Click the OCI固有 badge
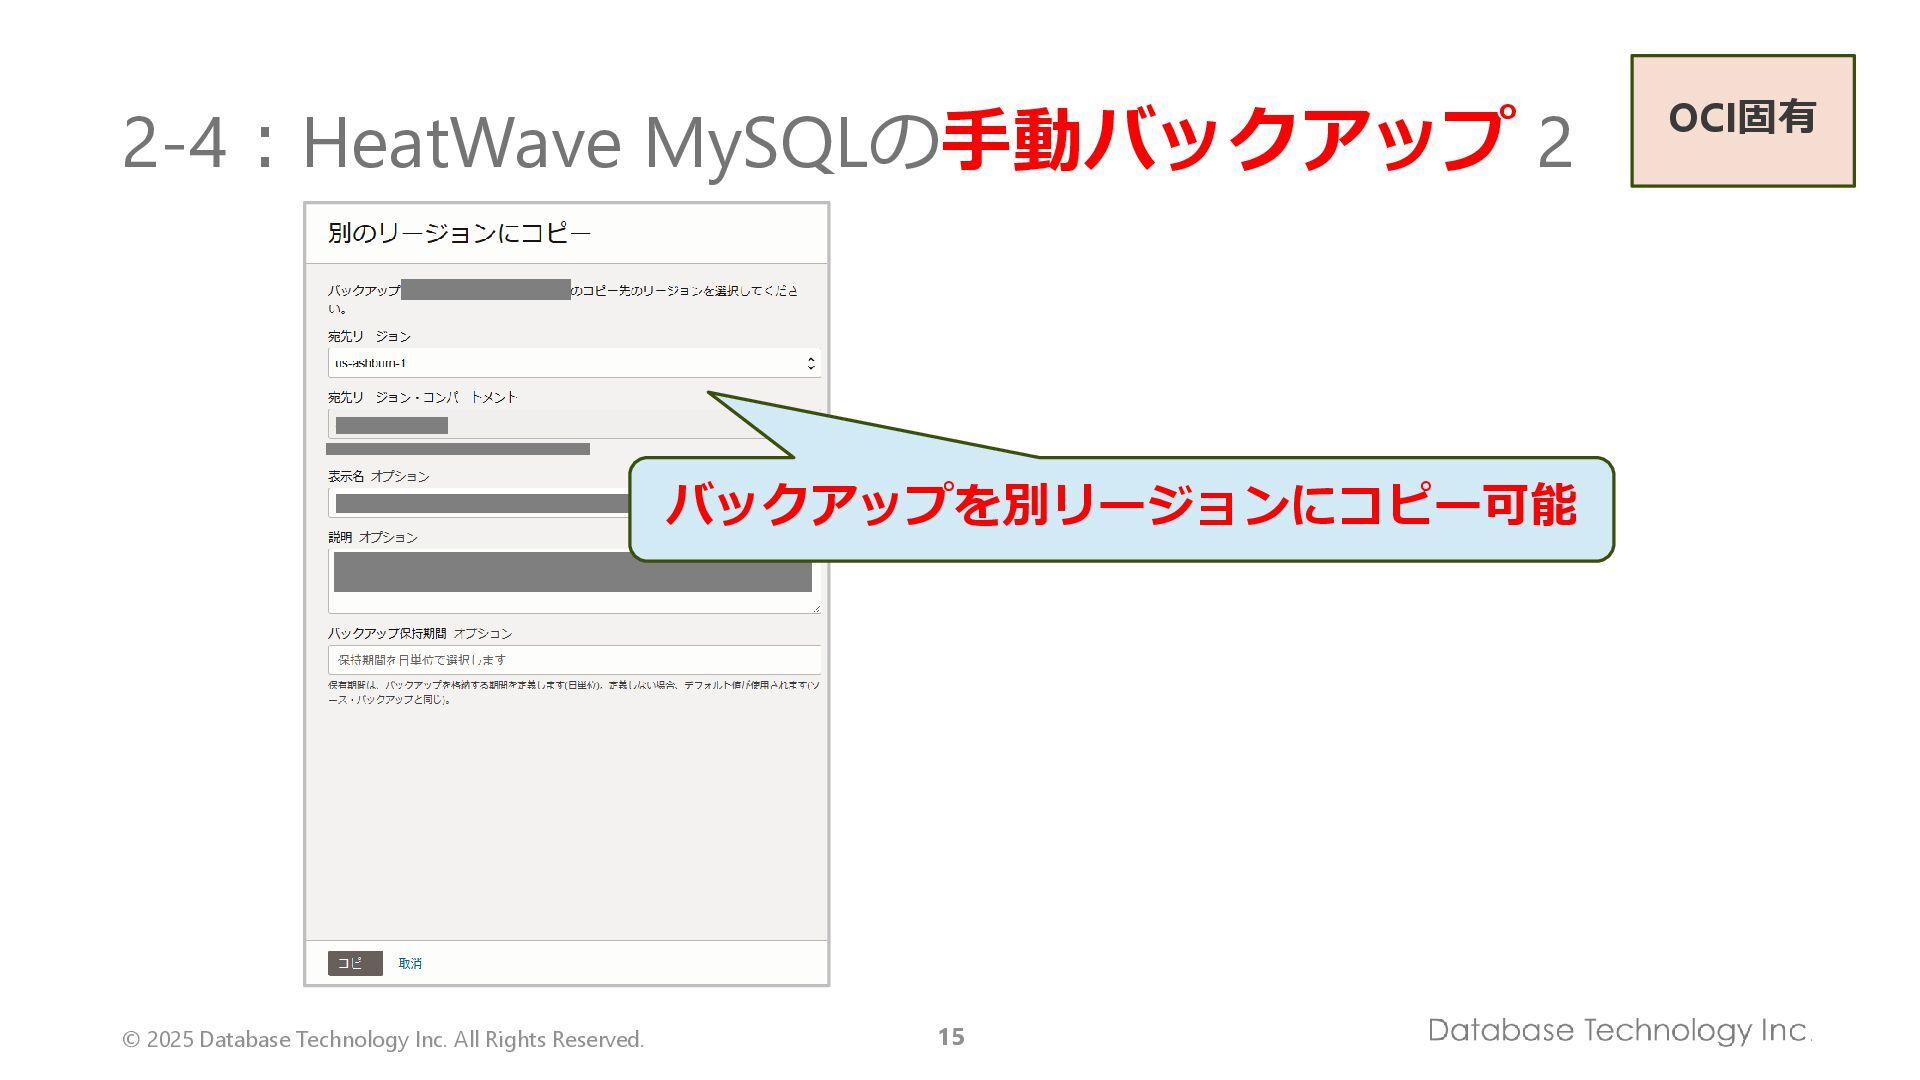 tap(1743, 120)
